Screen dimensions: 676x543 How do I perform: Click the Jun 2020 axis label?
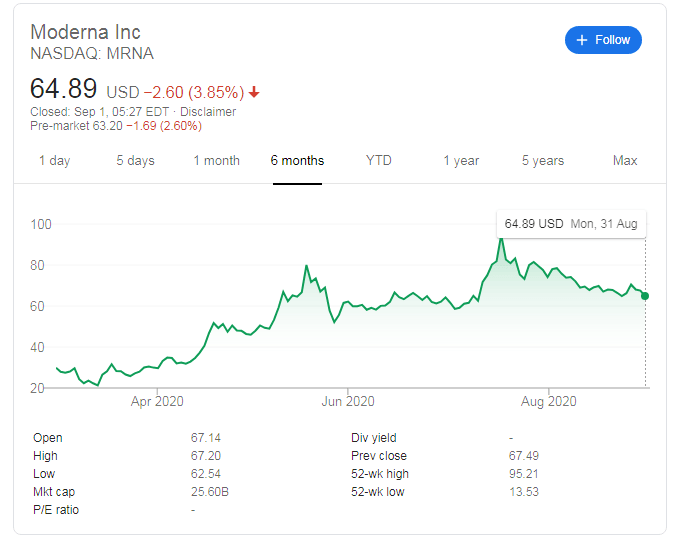347,402
